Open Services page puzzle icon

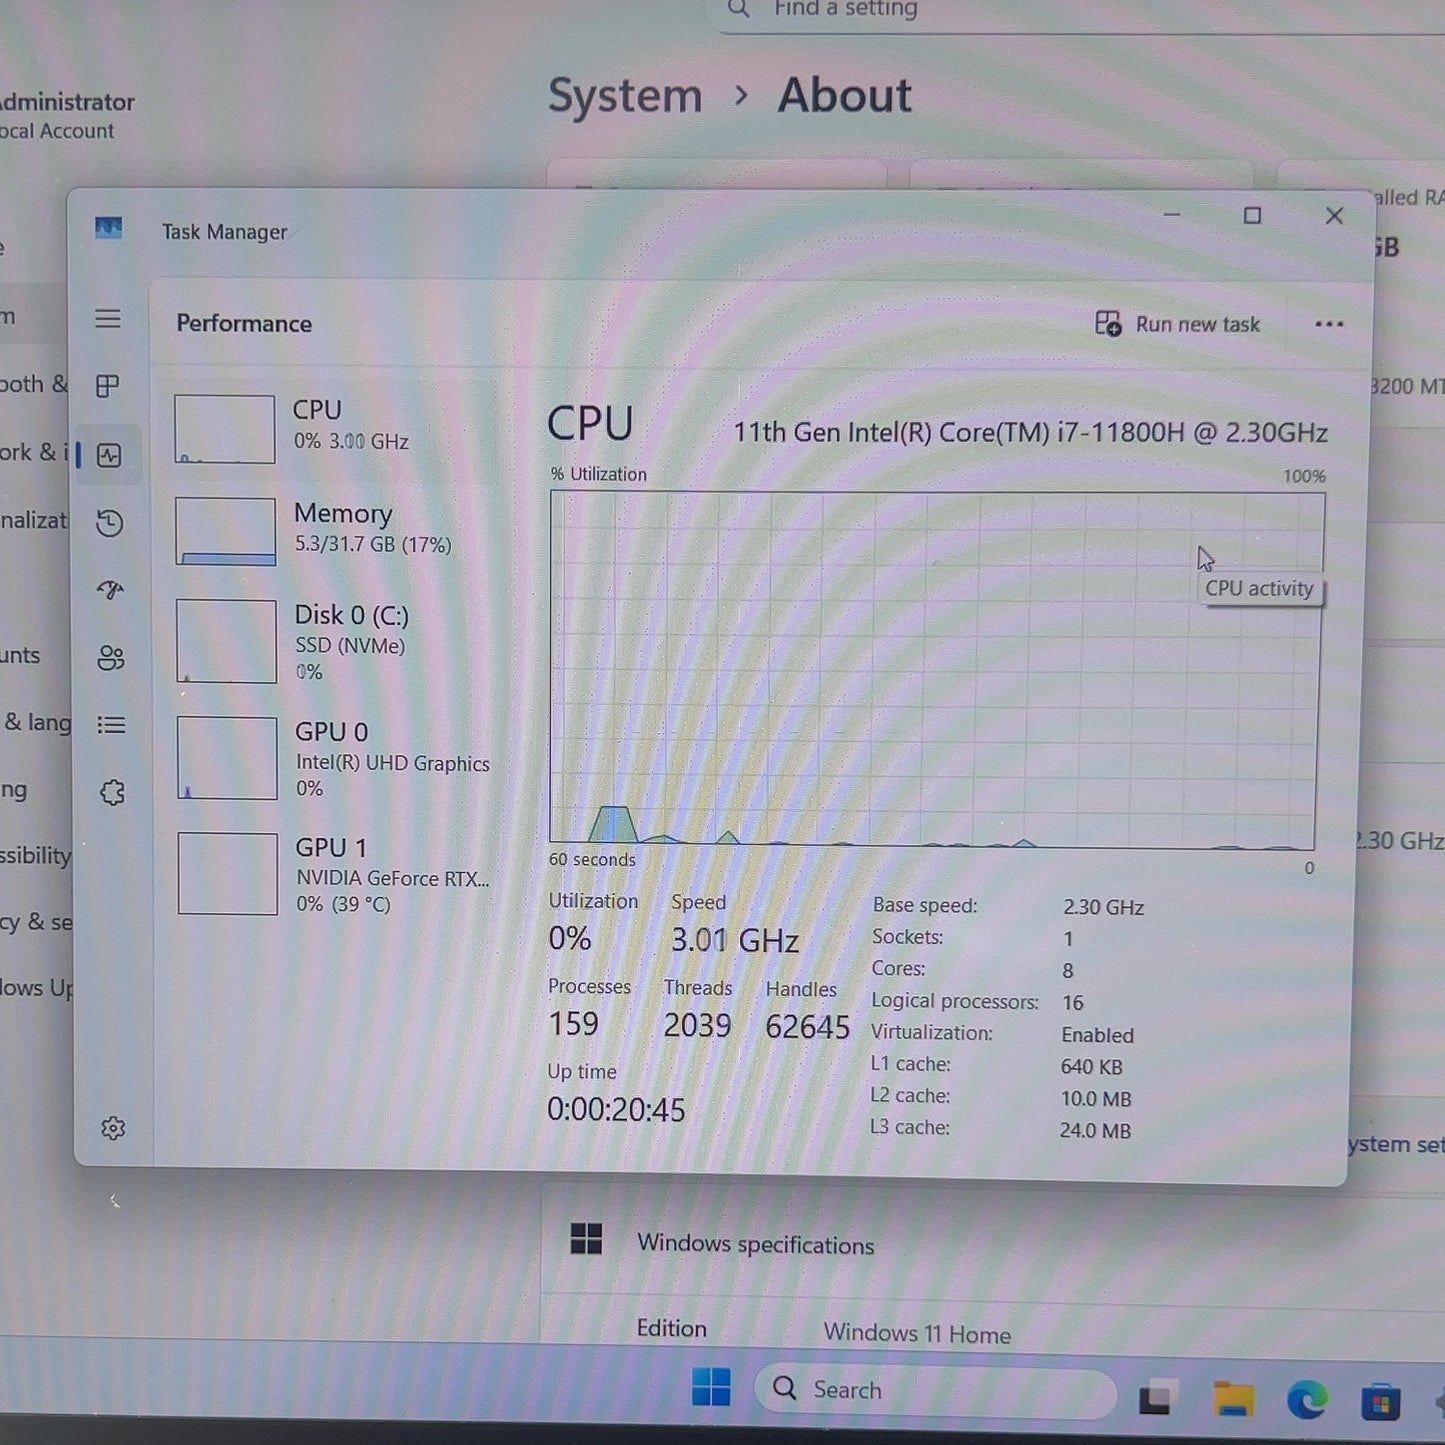(112, 793)
